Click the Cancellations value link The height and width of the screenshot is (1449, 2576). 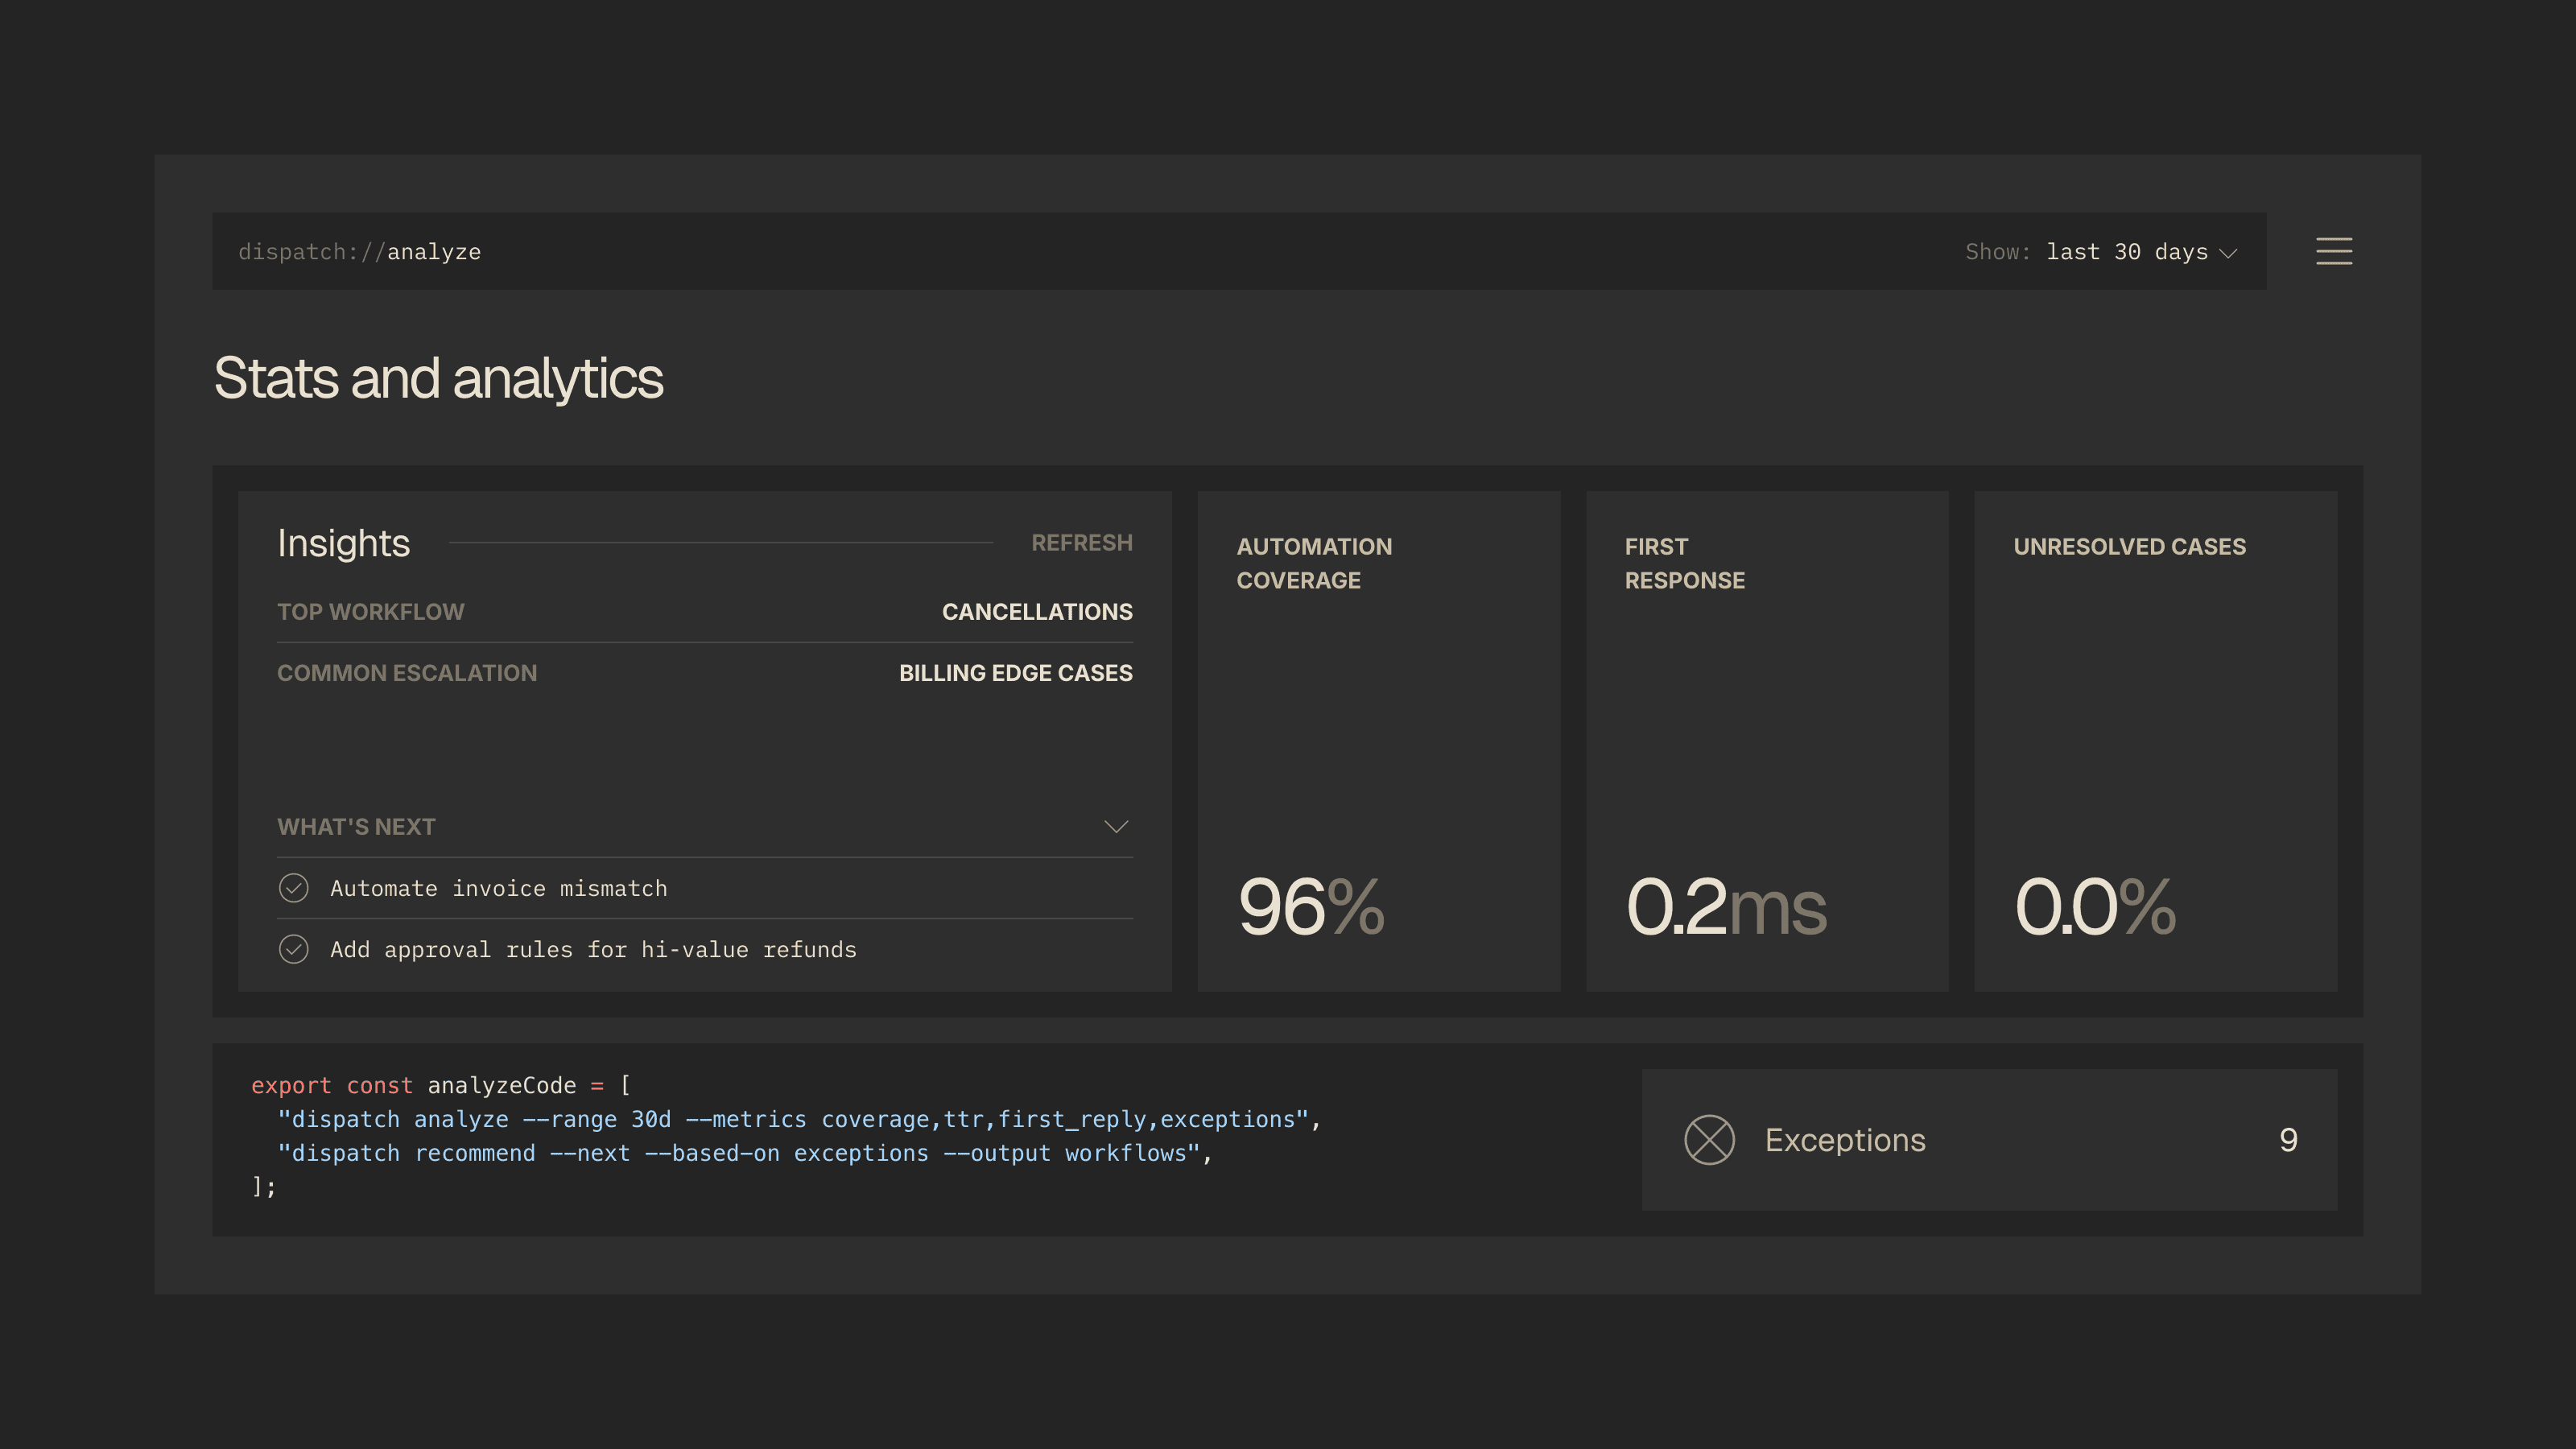1037,612
